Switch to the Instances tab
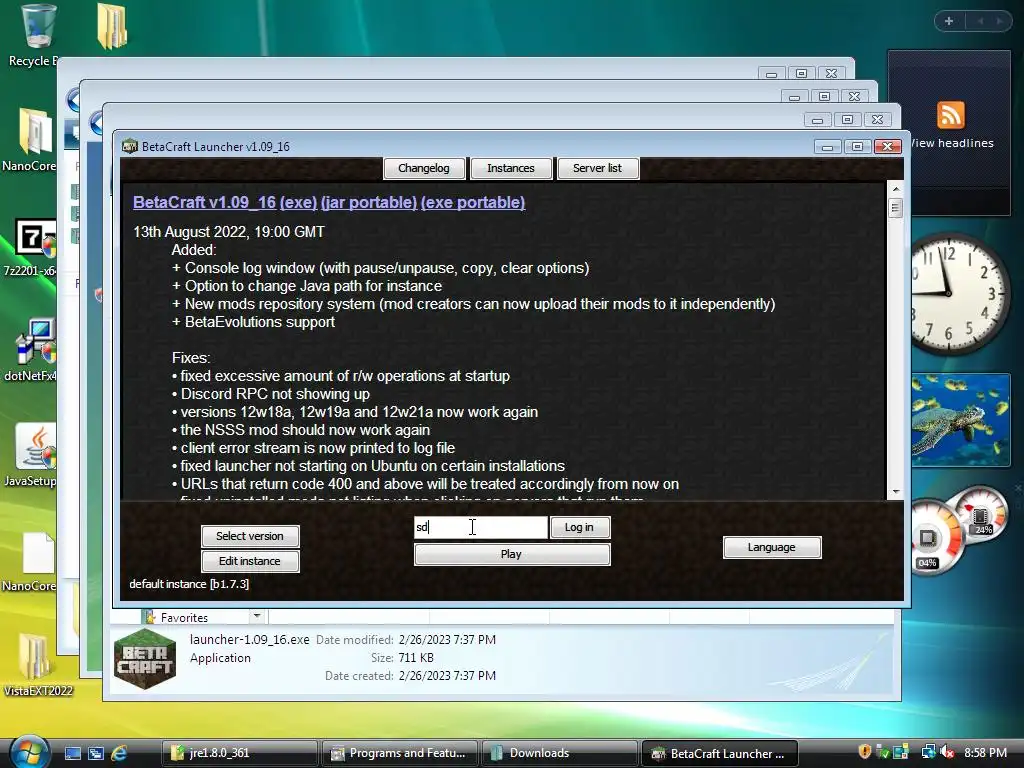1024x768 pixels. (511, 168)
